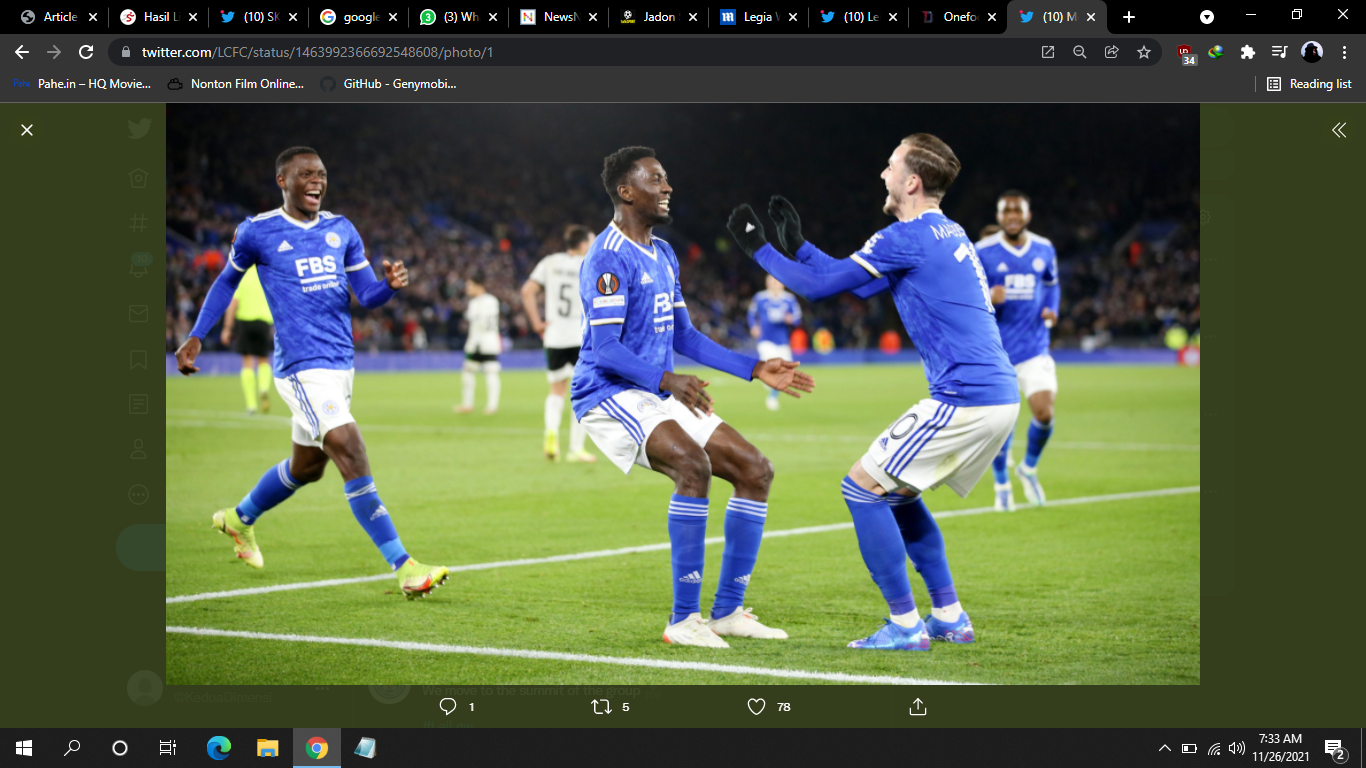The height and width of the screenshot is (768, 1366).
Task: Click the volume speaker icon in the tray
Action: pos(1237,748)
